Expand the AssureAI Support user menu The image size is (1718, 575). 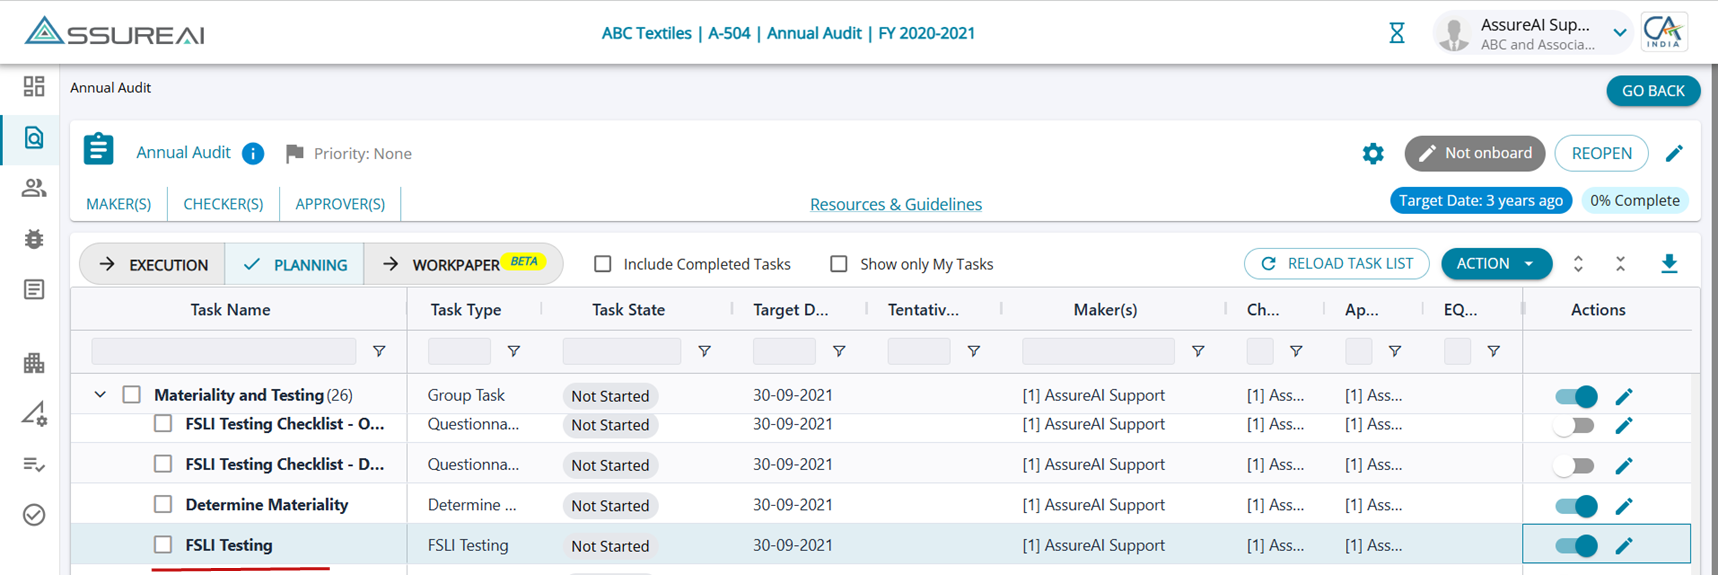pos(1619,33)
